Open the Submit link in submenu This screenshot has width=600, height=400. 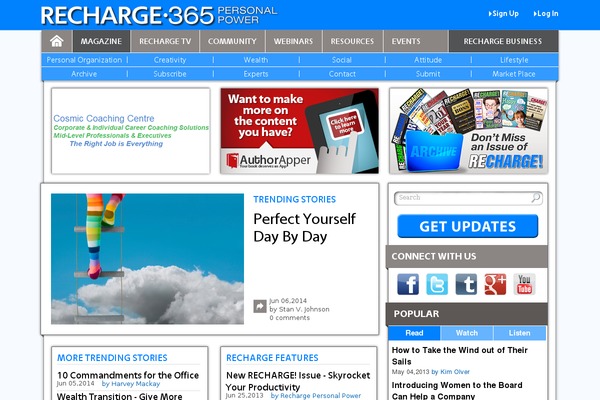click(428, 74)
